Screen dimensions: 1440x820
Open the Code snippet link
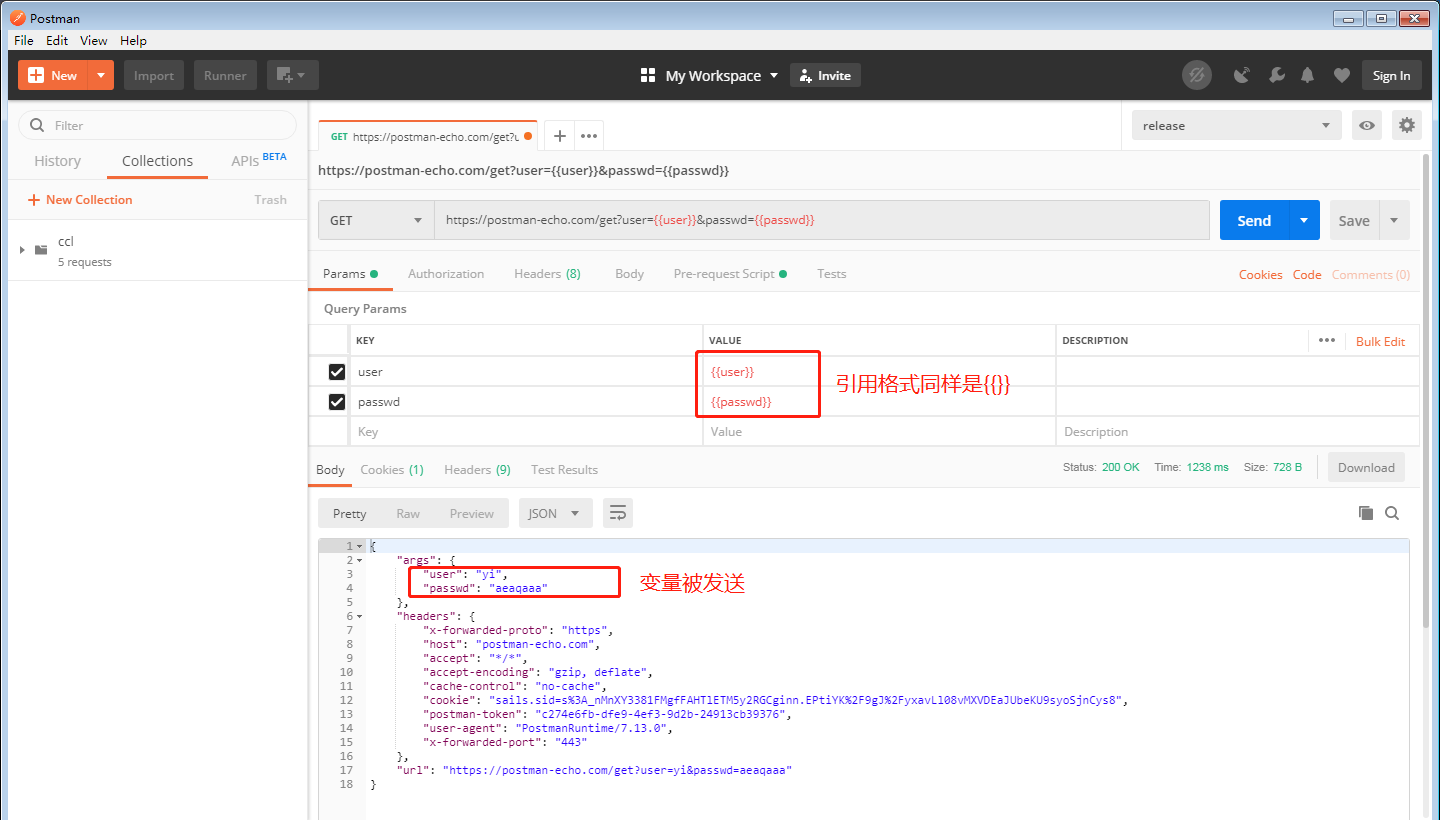[x=1307, y=274]
